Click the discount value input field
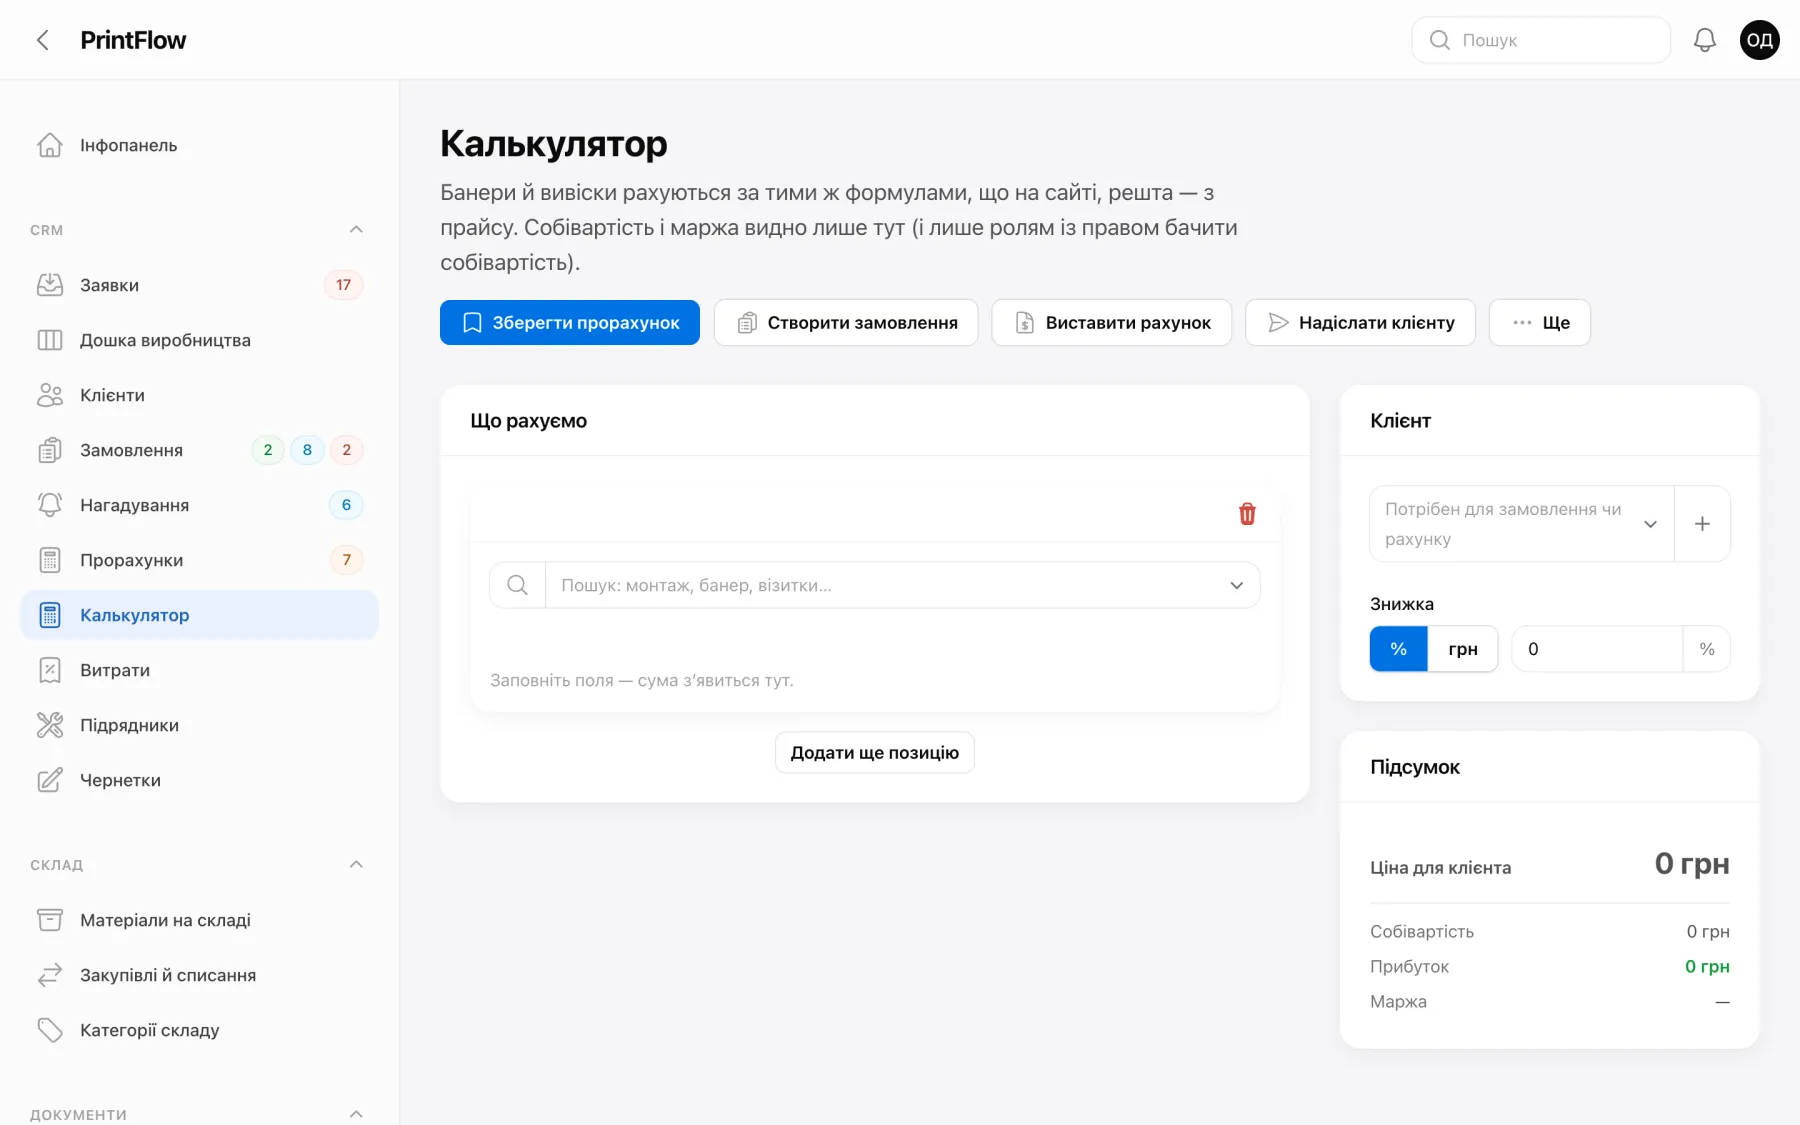Image resolution: width=1800 pixels, height=1125 pixels. (1597, 649)
